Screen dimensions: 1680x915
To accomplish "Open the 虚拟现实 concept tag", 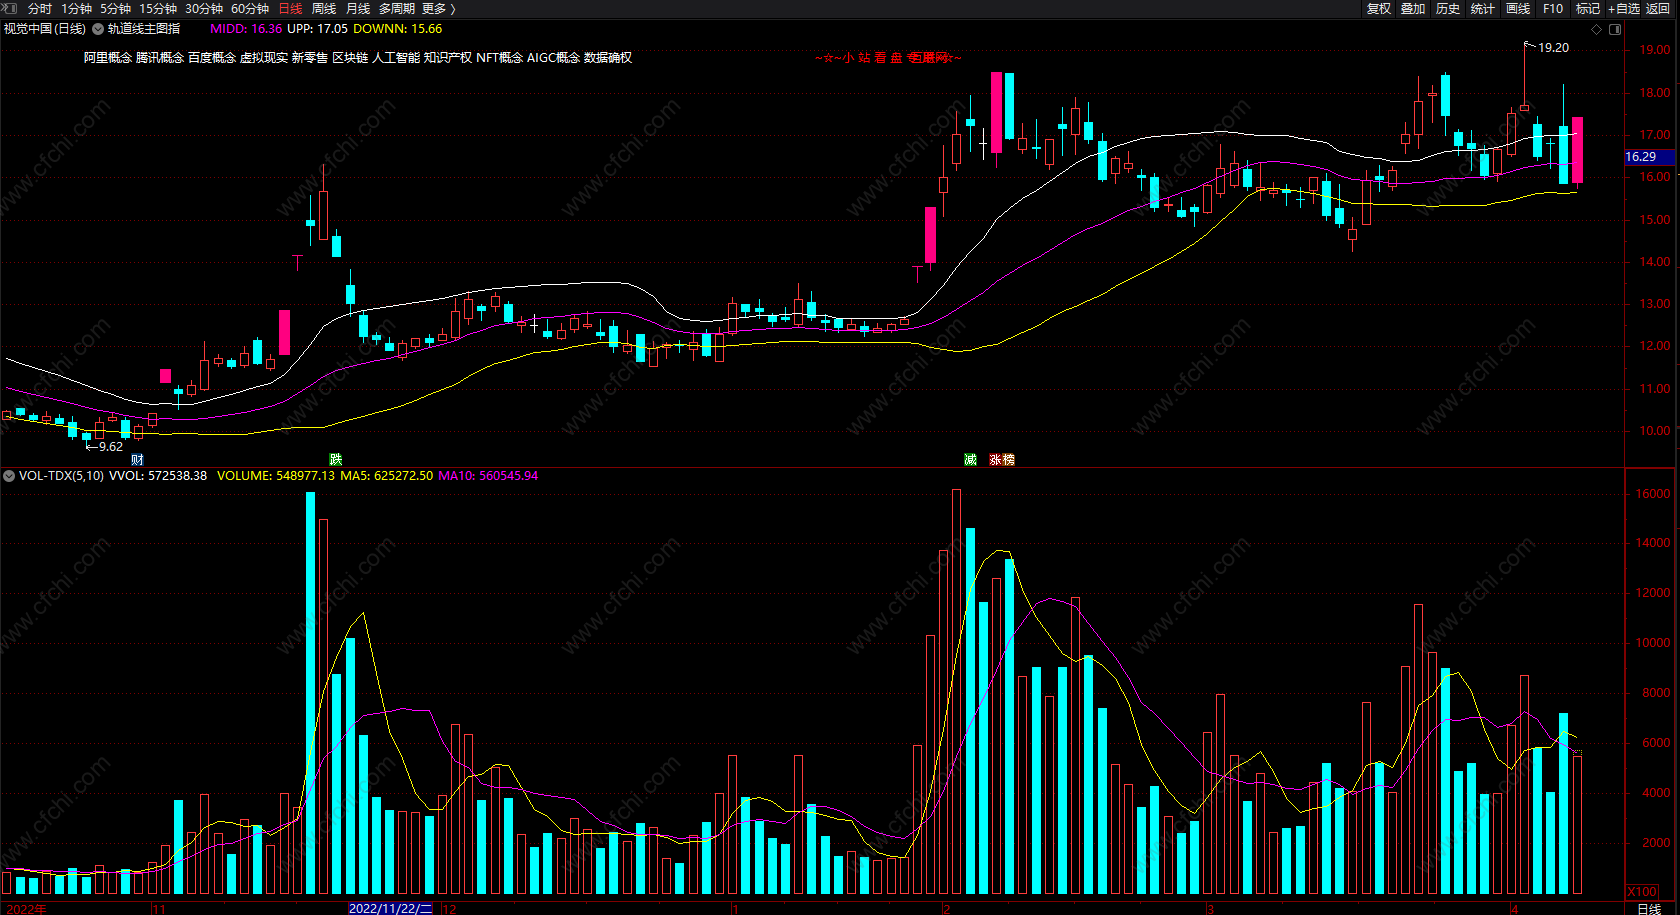I will click(x=264, y=58).
